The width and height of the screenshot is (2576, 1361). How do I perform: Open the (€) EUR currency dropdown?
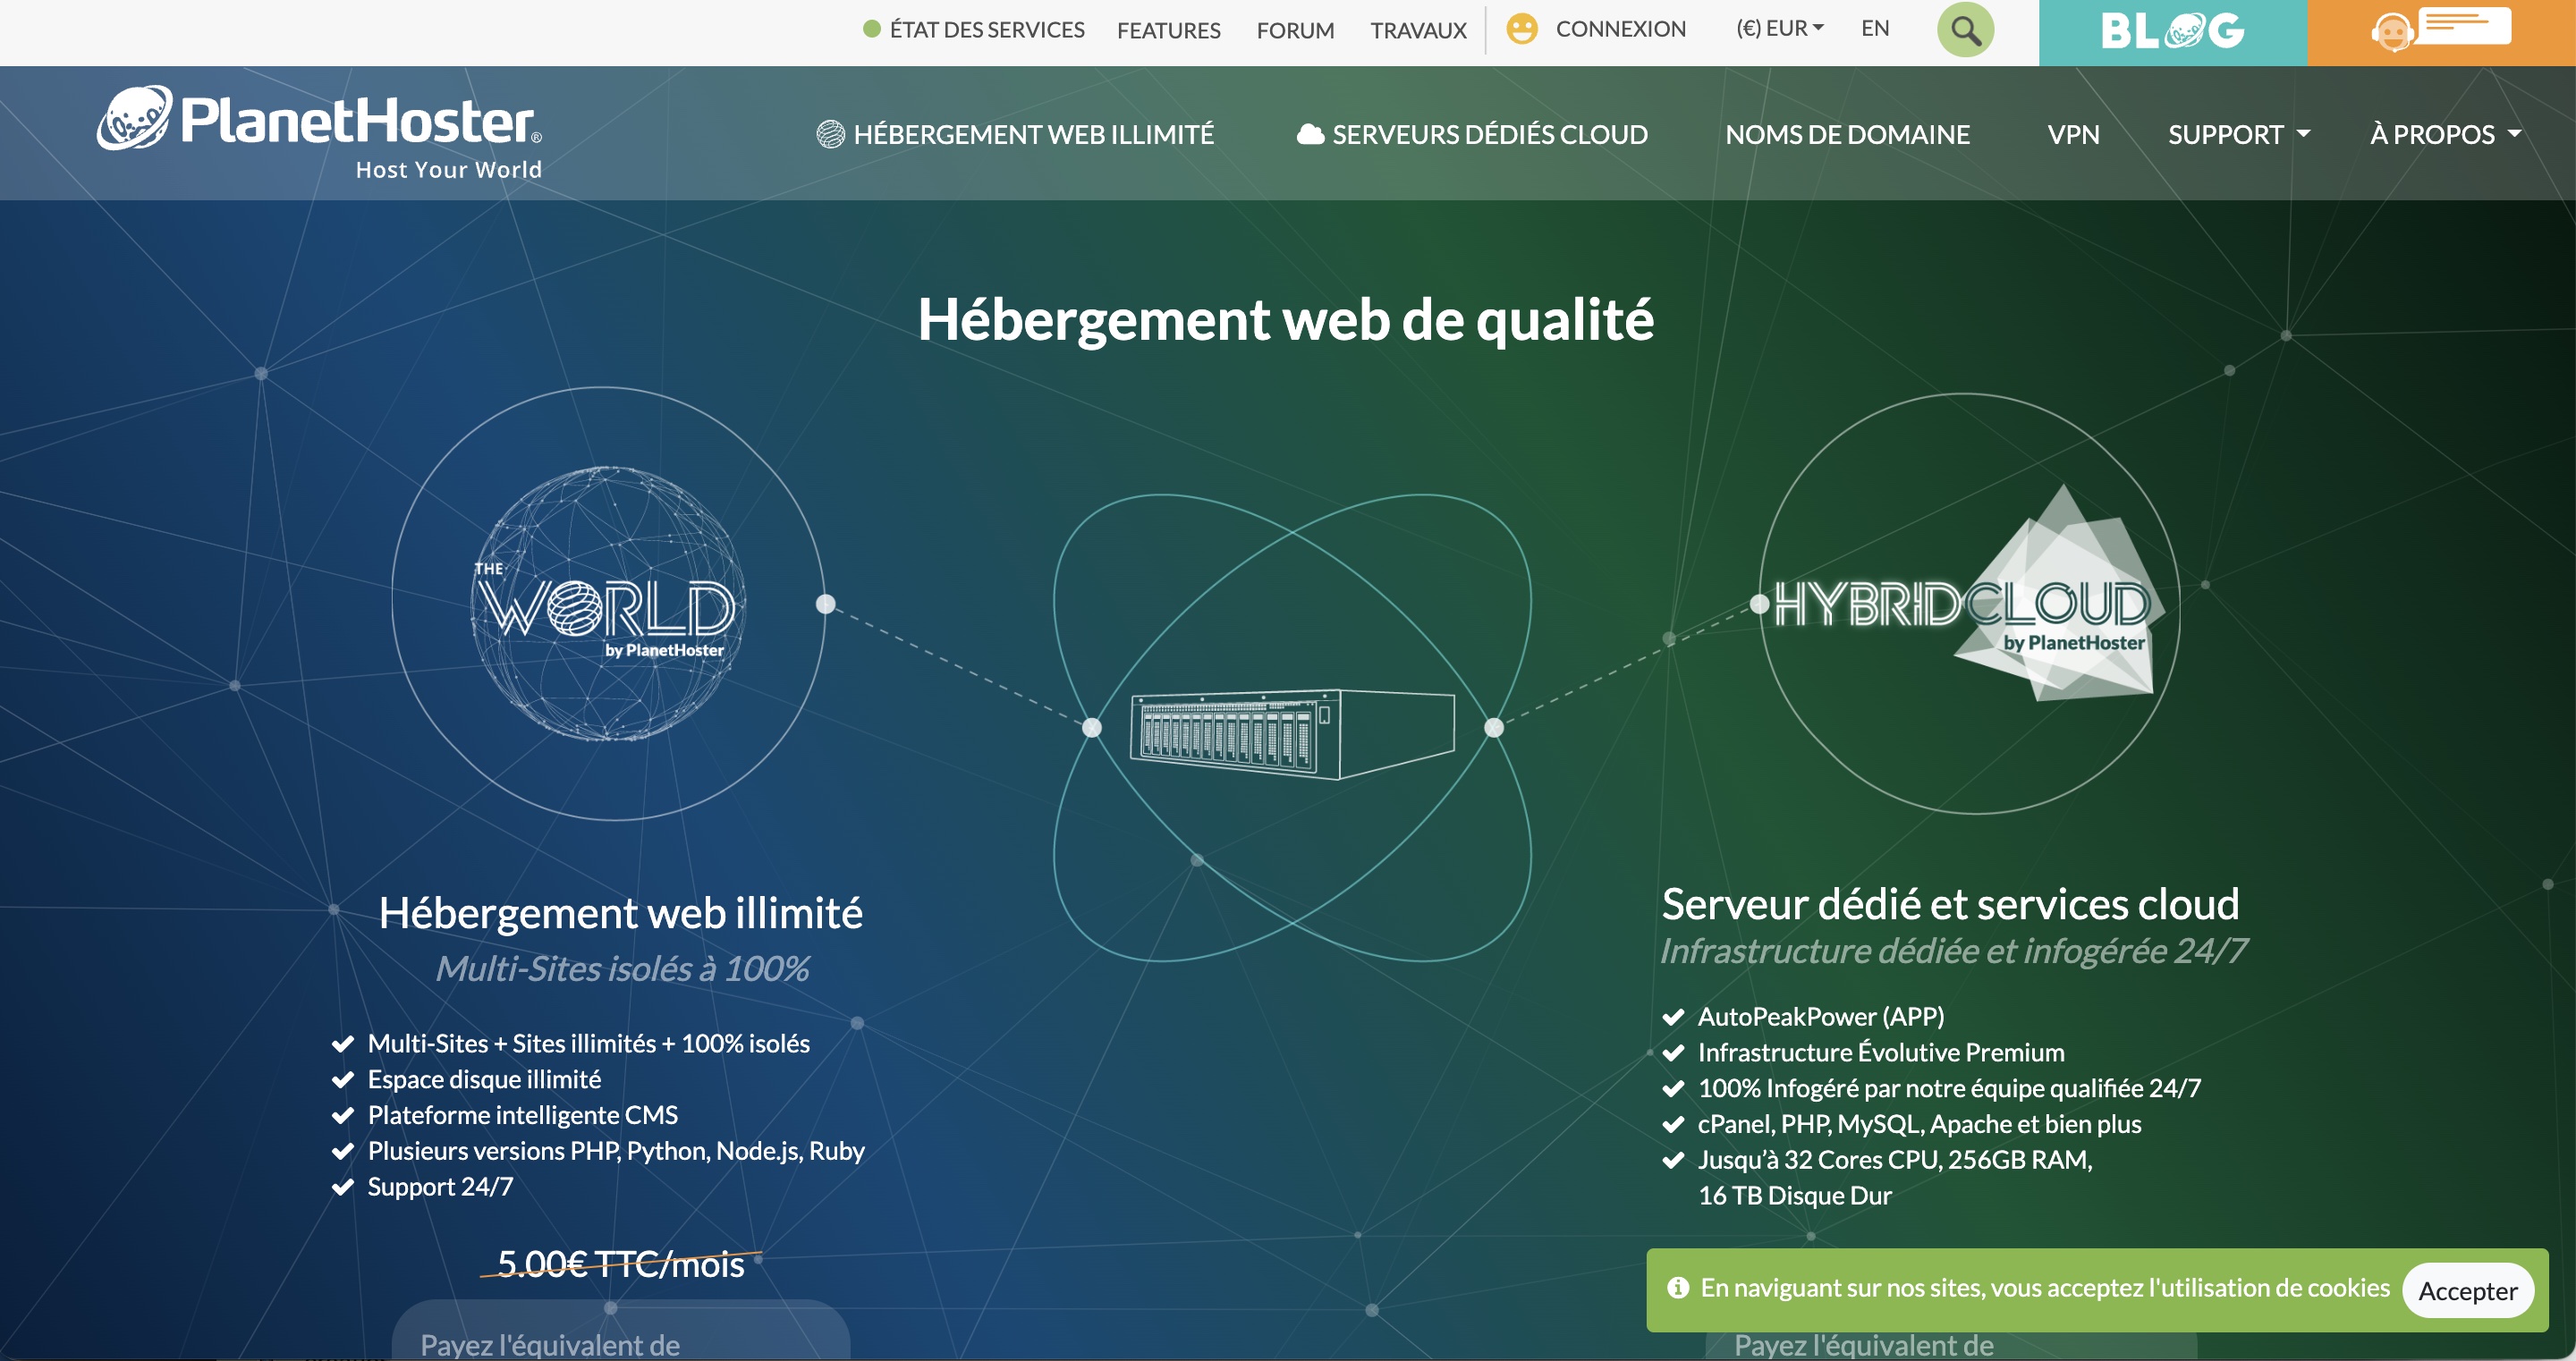pos(1780,29)
